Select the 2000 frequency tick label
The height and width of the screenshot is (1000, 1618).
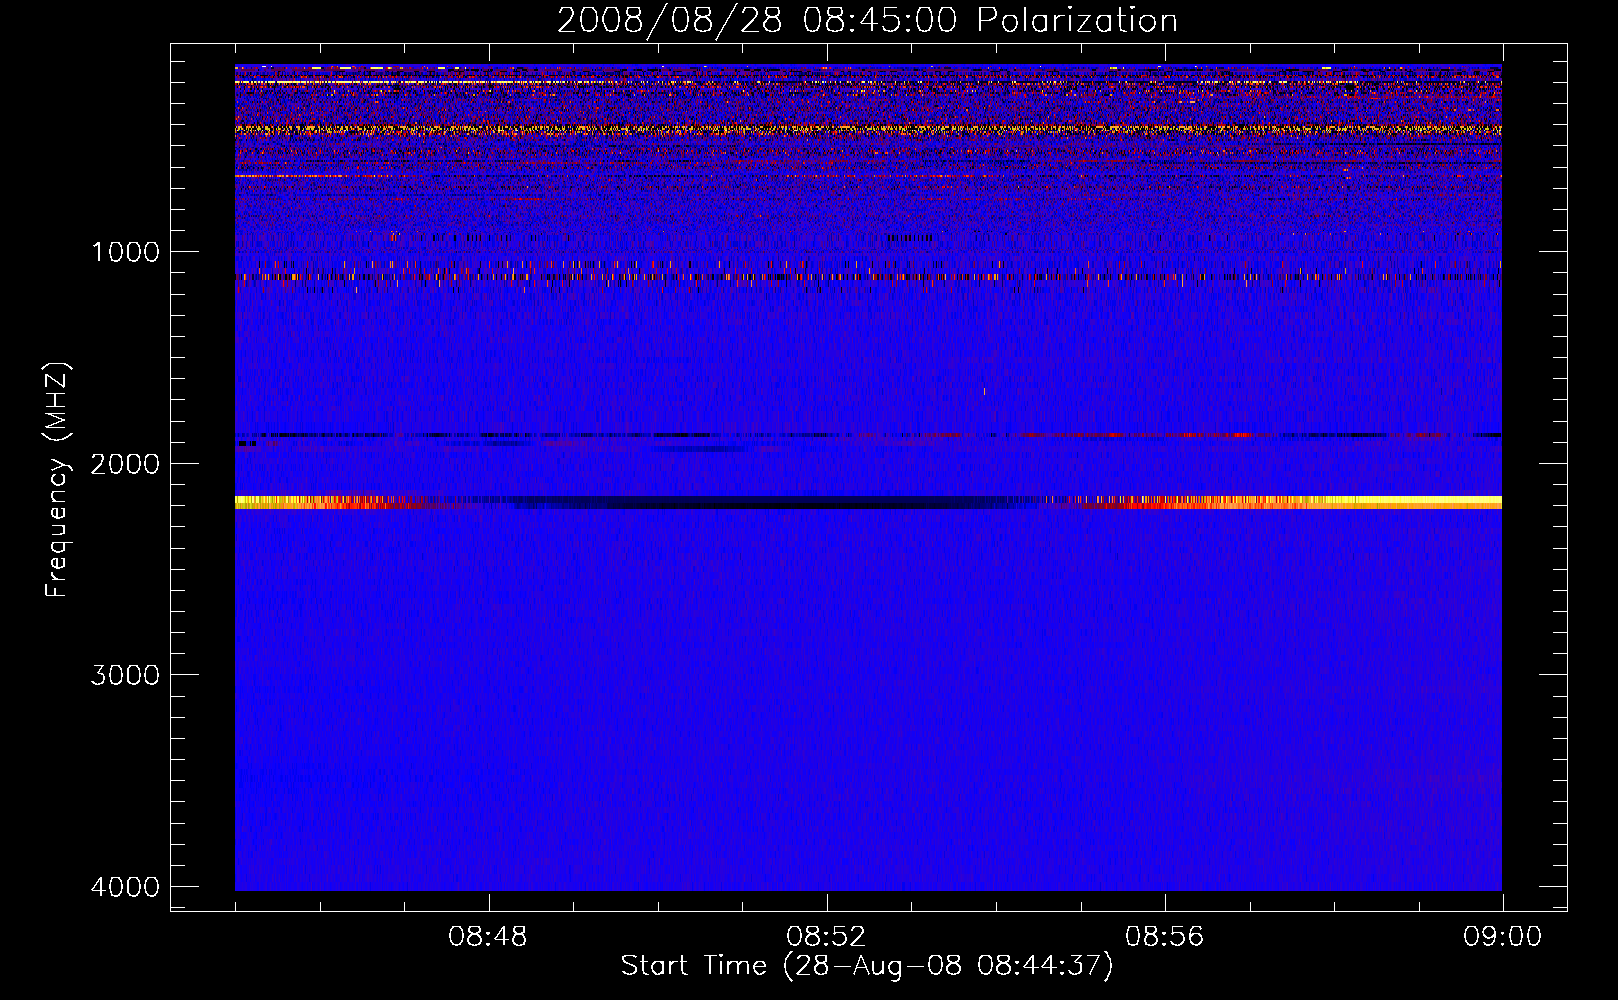click(x=125, y=464)
